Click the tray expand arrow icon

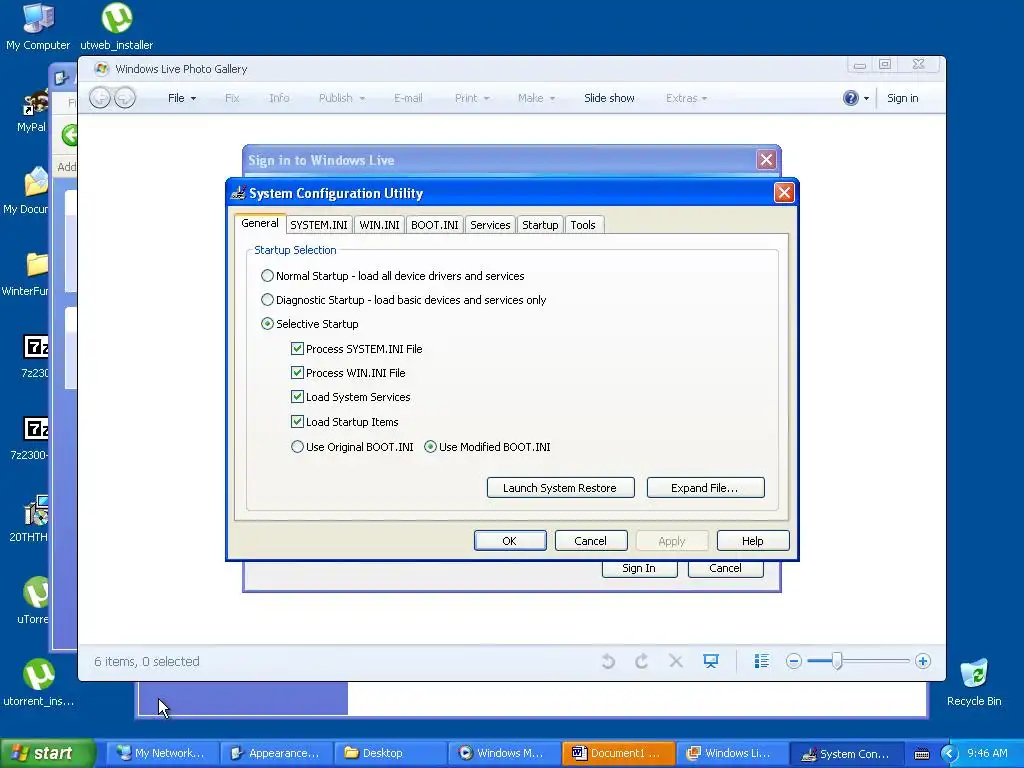[949, 754]
